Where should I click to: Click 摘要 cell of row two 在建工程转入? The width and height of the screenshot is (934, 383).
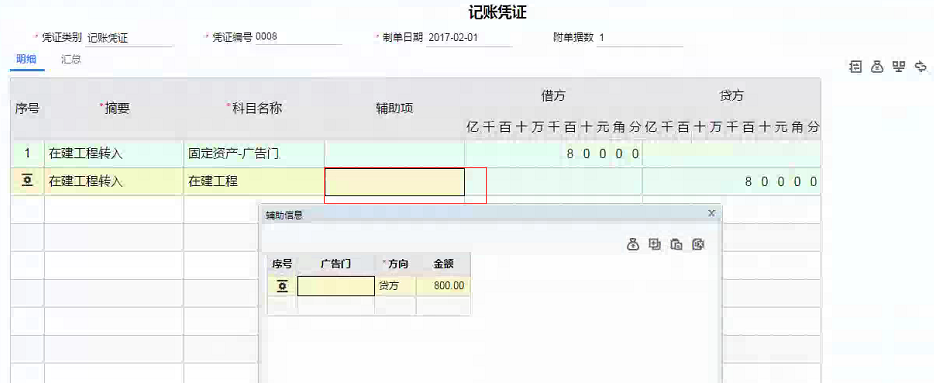(x=114, y=182)
